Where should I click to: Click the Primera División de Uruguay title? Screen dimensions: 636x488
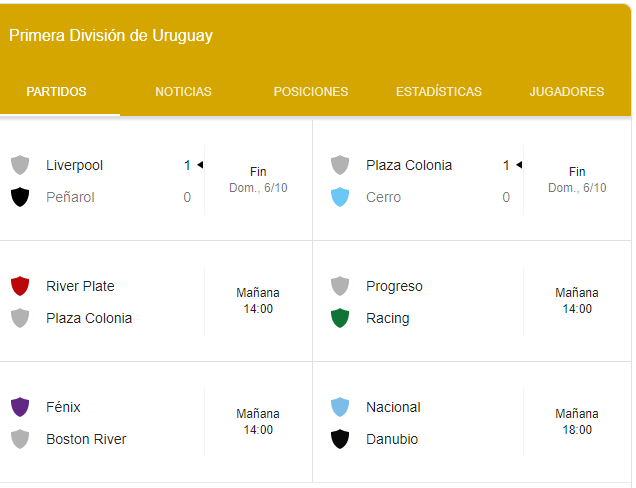111,36
